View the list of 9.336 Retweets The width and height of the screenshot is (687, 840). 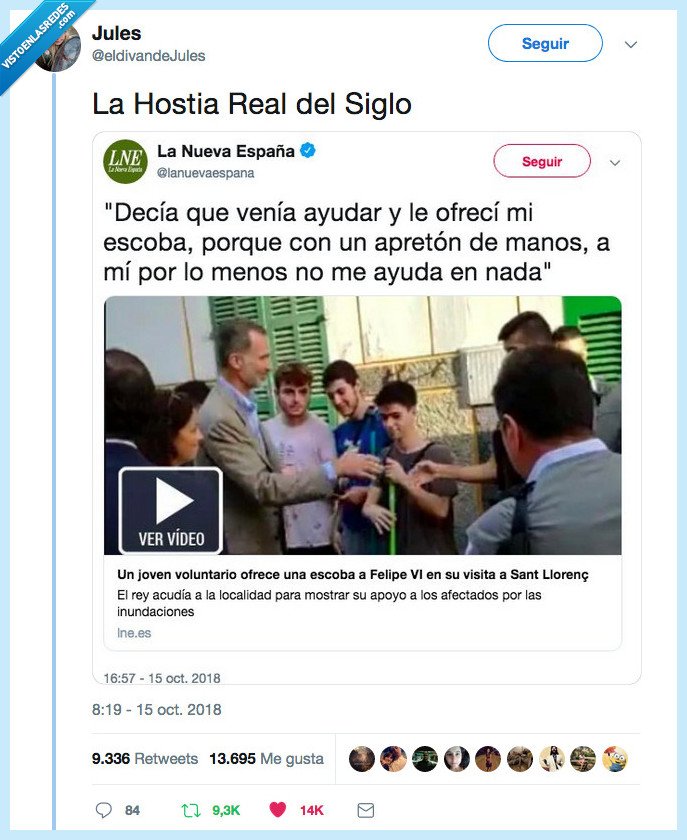145,759
